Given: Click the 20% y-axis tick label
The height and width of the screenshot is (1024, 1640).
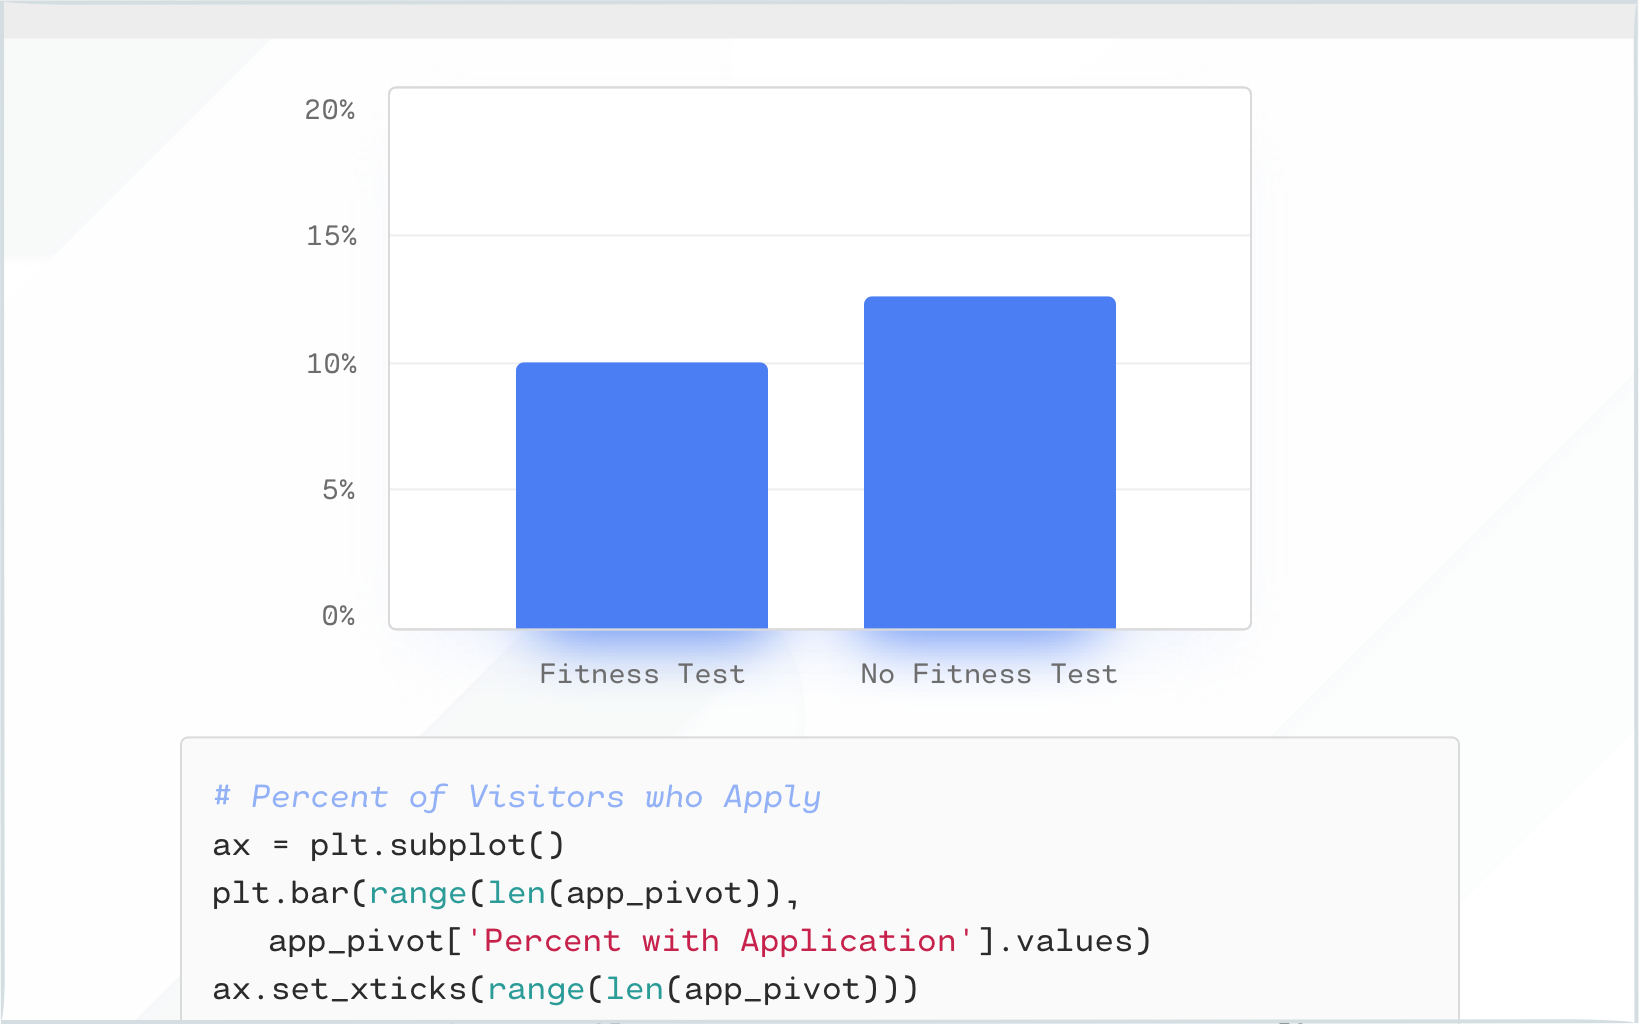Looking at the screenshot, I should (x=330, y=111).
